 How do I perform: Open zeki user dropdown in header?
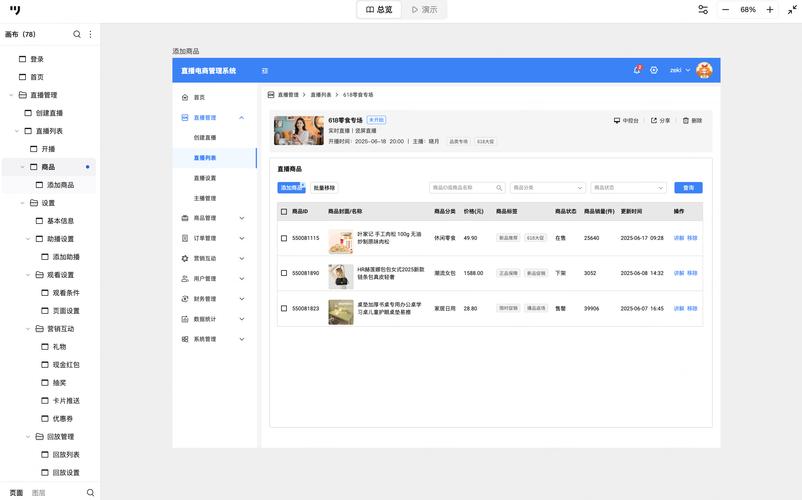pos(680,70)
